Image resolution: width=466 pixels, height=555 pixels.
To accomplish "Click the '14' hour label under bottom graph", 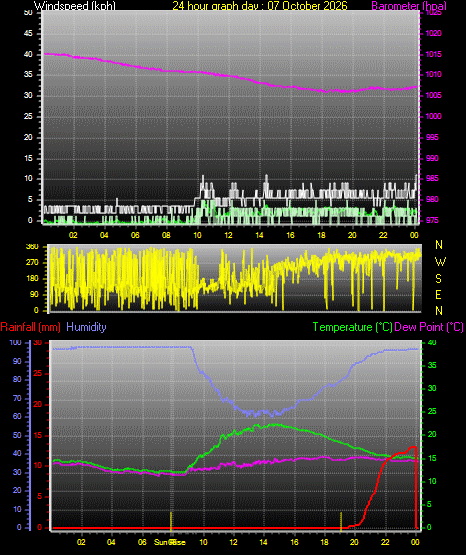I will pos(263,542).
